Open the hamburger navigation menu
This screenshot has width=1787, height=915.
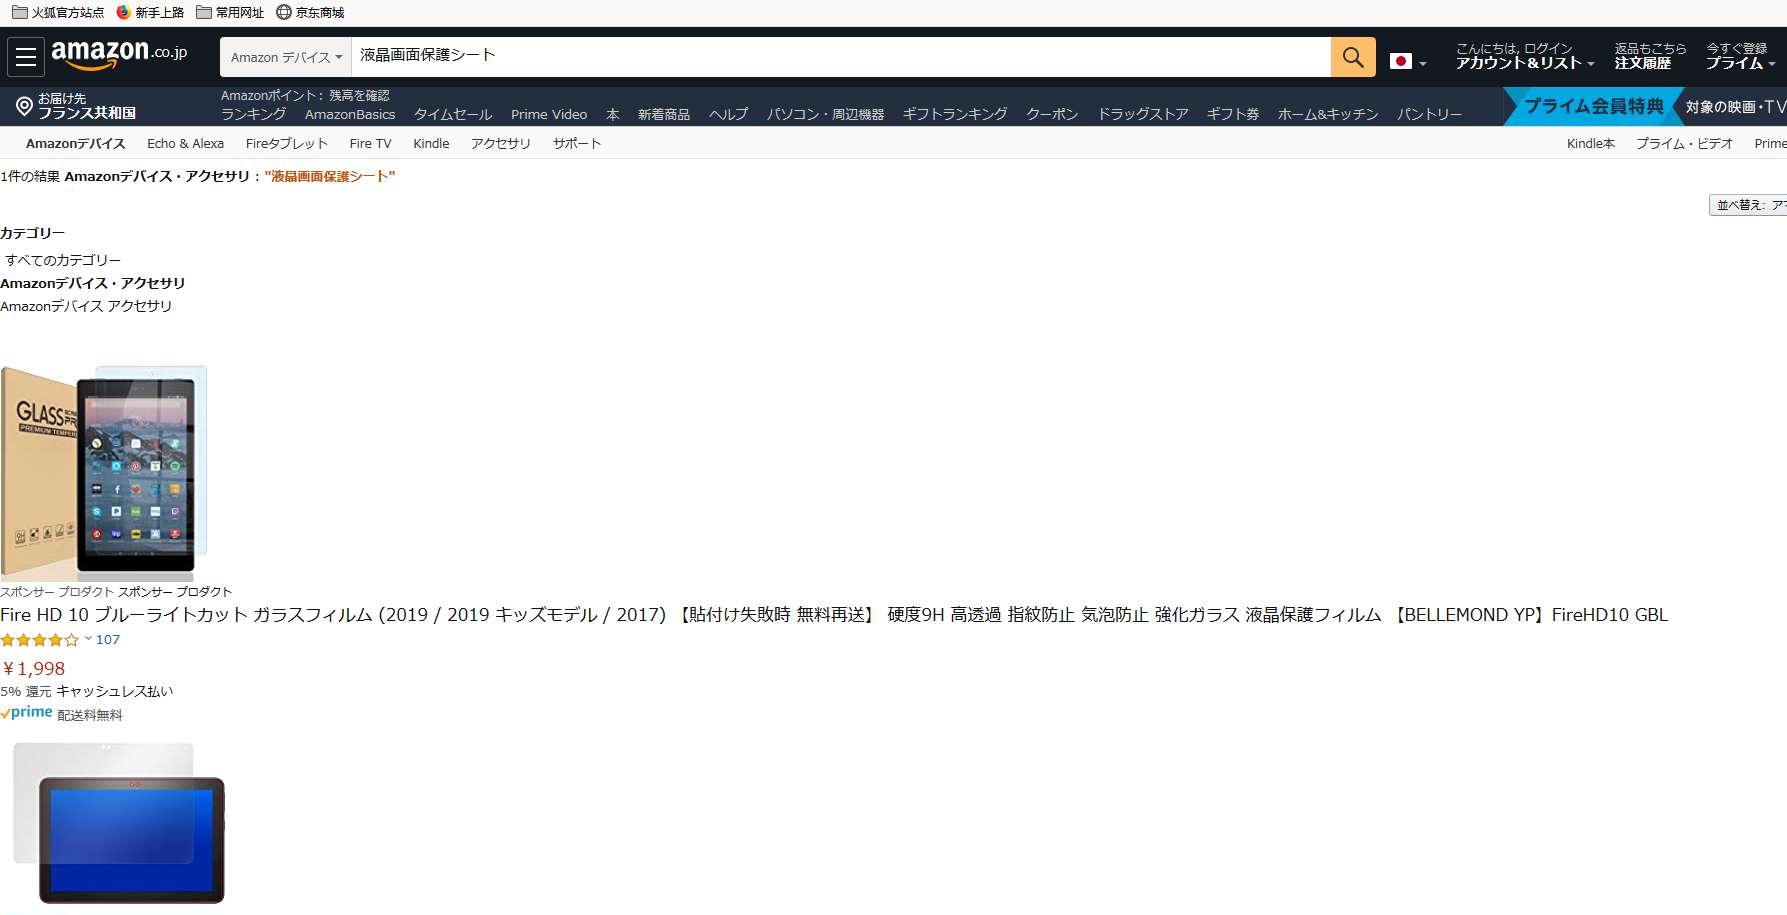(26, 57)
